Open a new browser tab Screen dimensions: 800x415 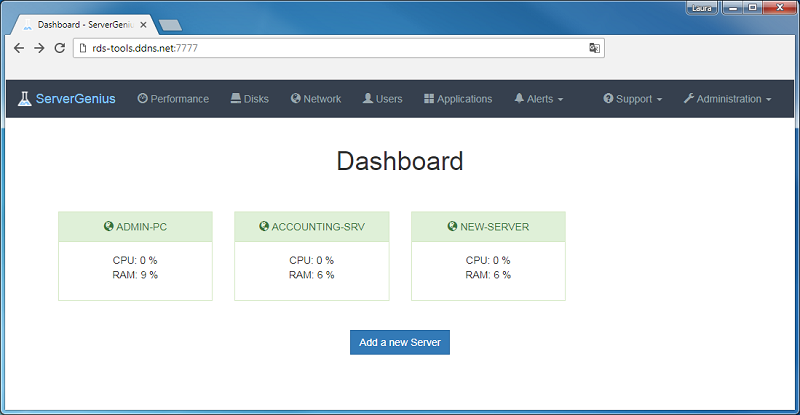pyautogui.click(x=170, y=23)
